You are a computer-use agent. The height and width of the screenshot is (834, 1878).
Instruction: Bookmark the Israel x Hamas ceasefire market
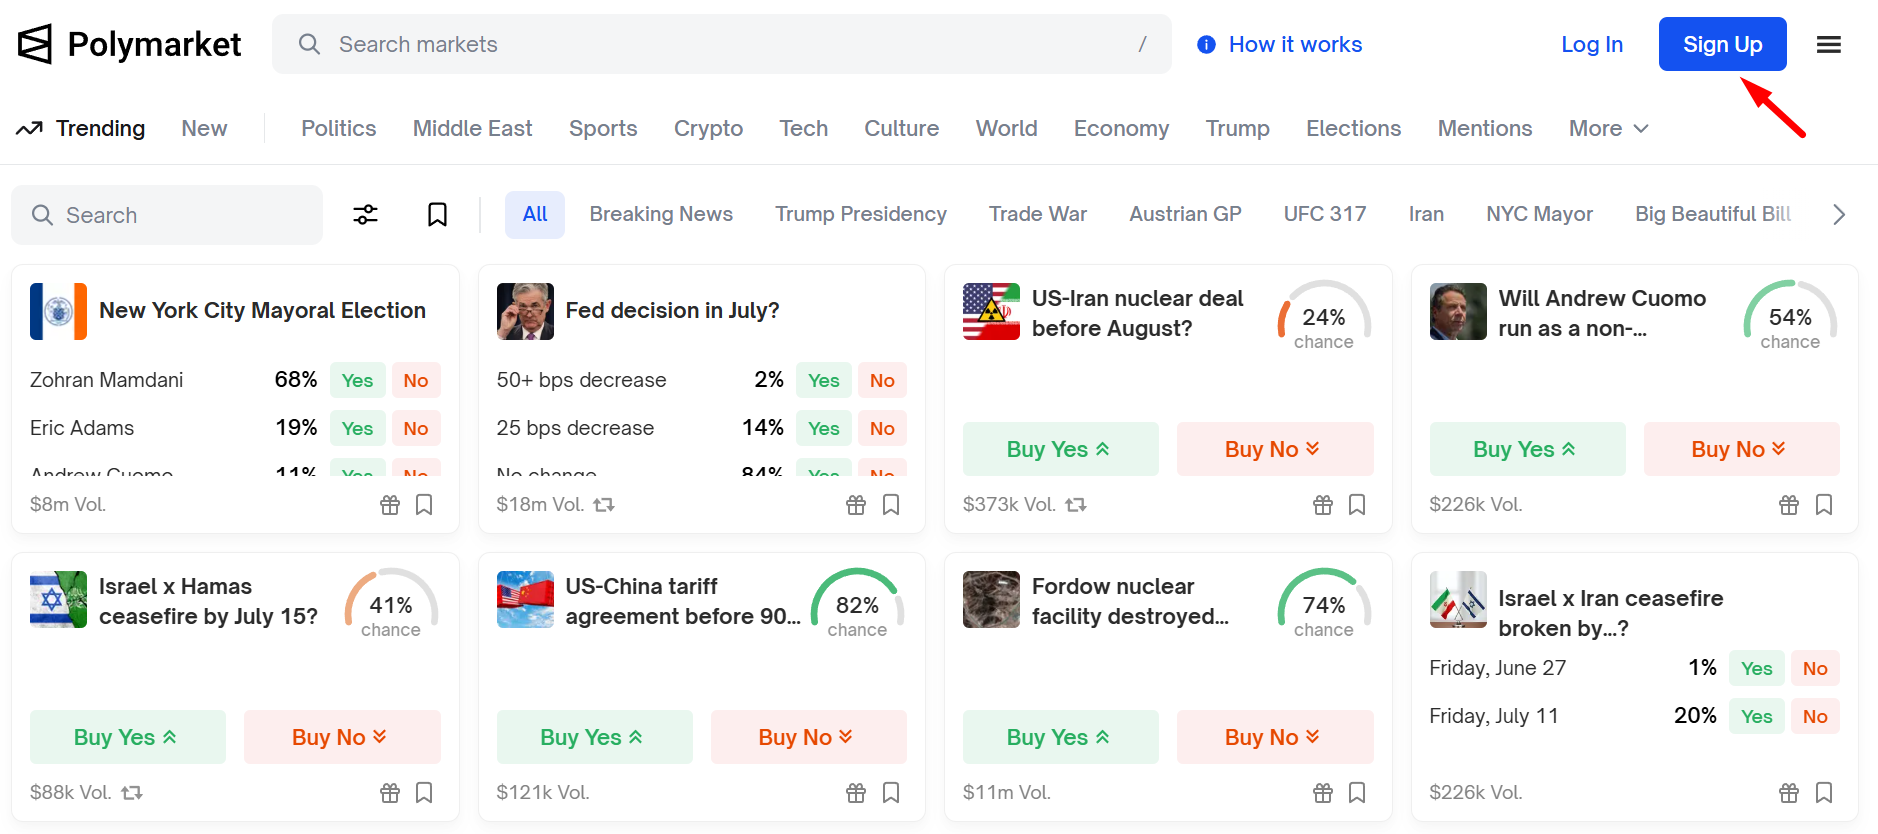[x=424, y=793]
